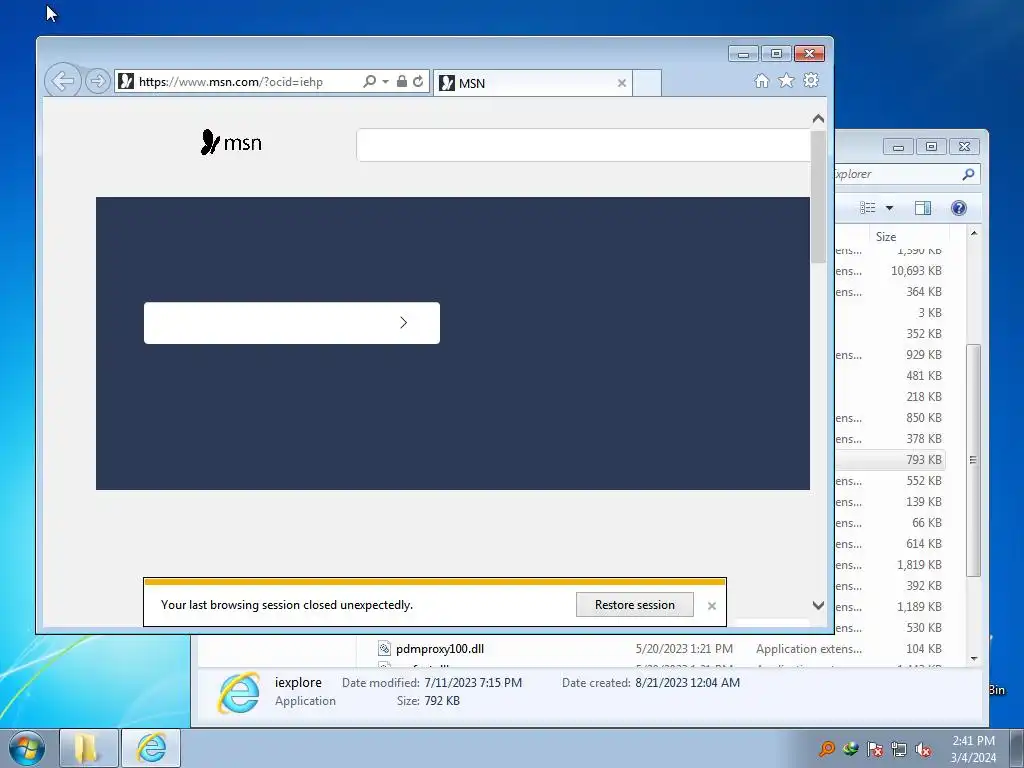Click the Show desktop button
Screen dimensions: 1024x768
click(x=1017, y=748)
